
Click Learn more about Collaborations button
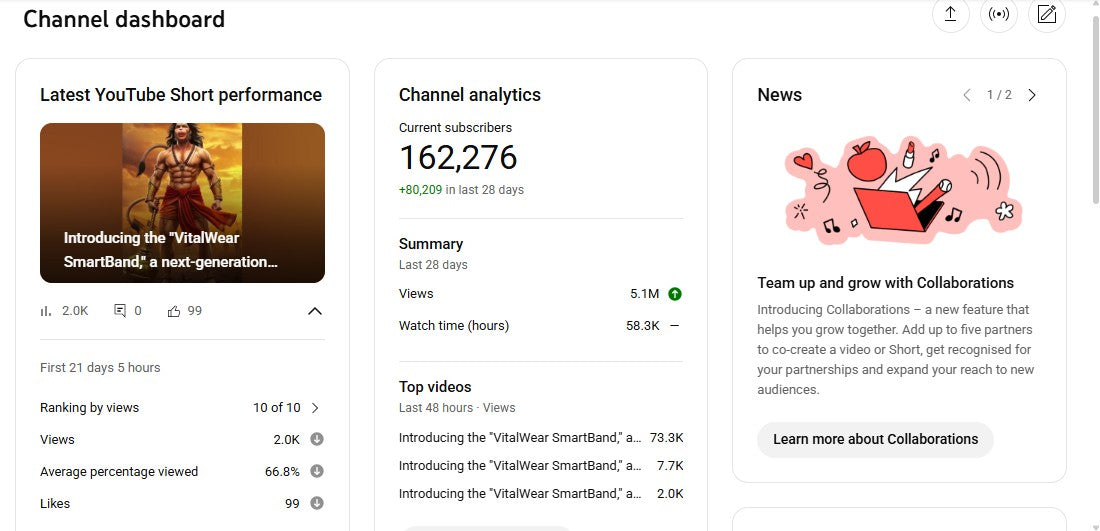(x=875, y=439)
